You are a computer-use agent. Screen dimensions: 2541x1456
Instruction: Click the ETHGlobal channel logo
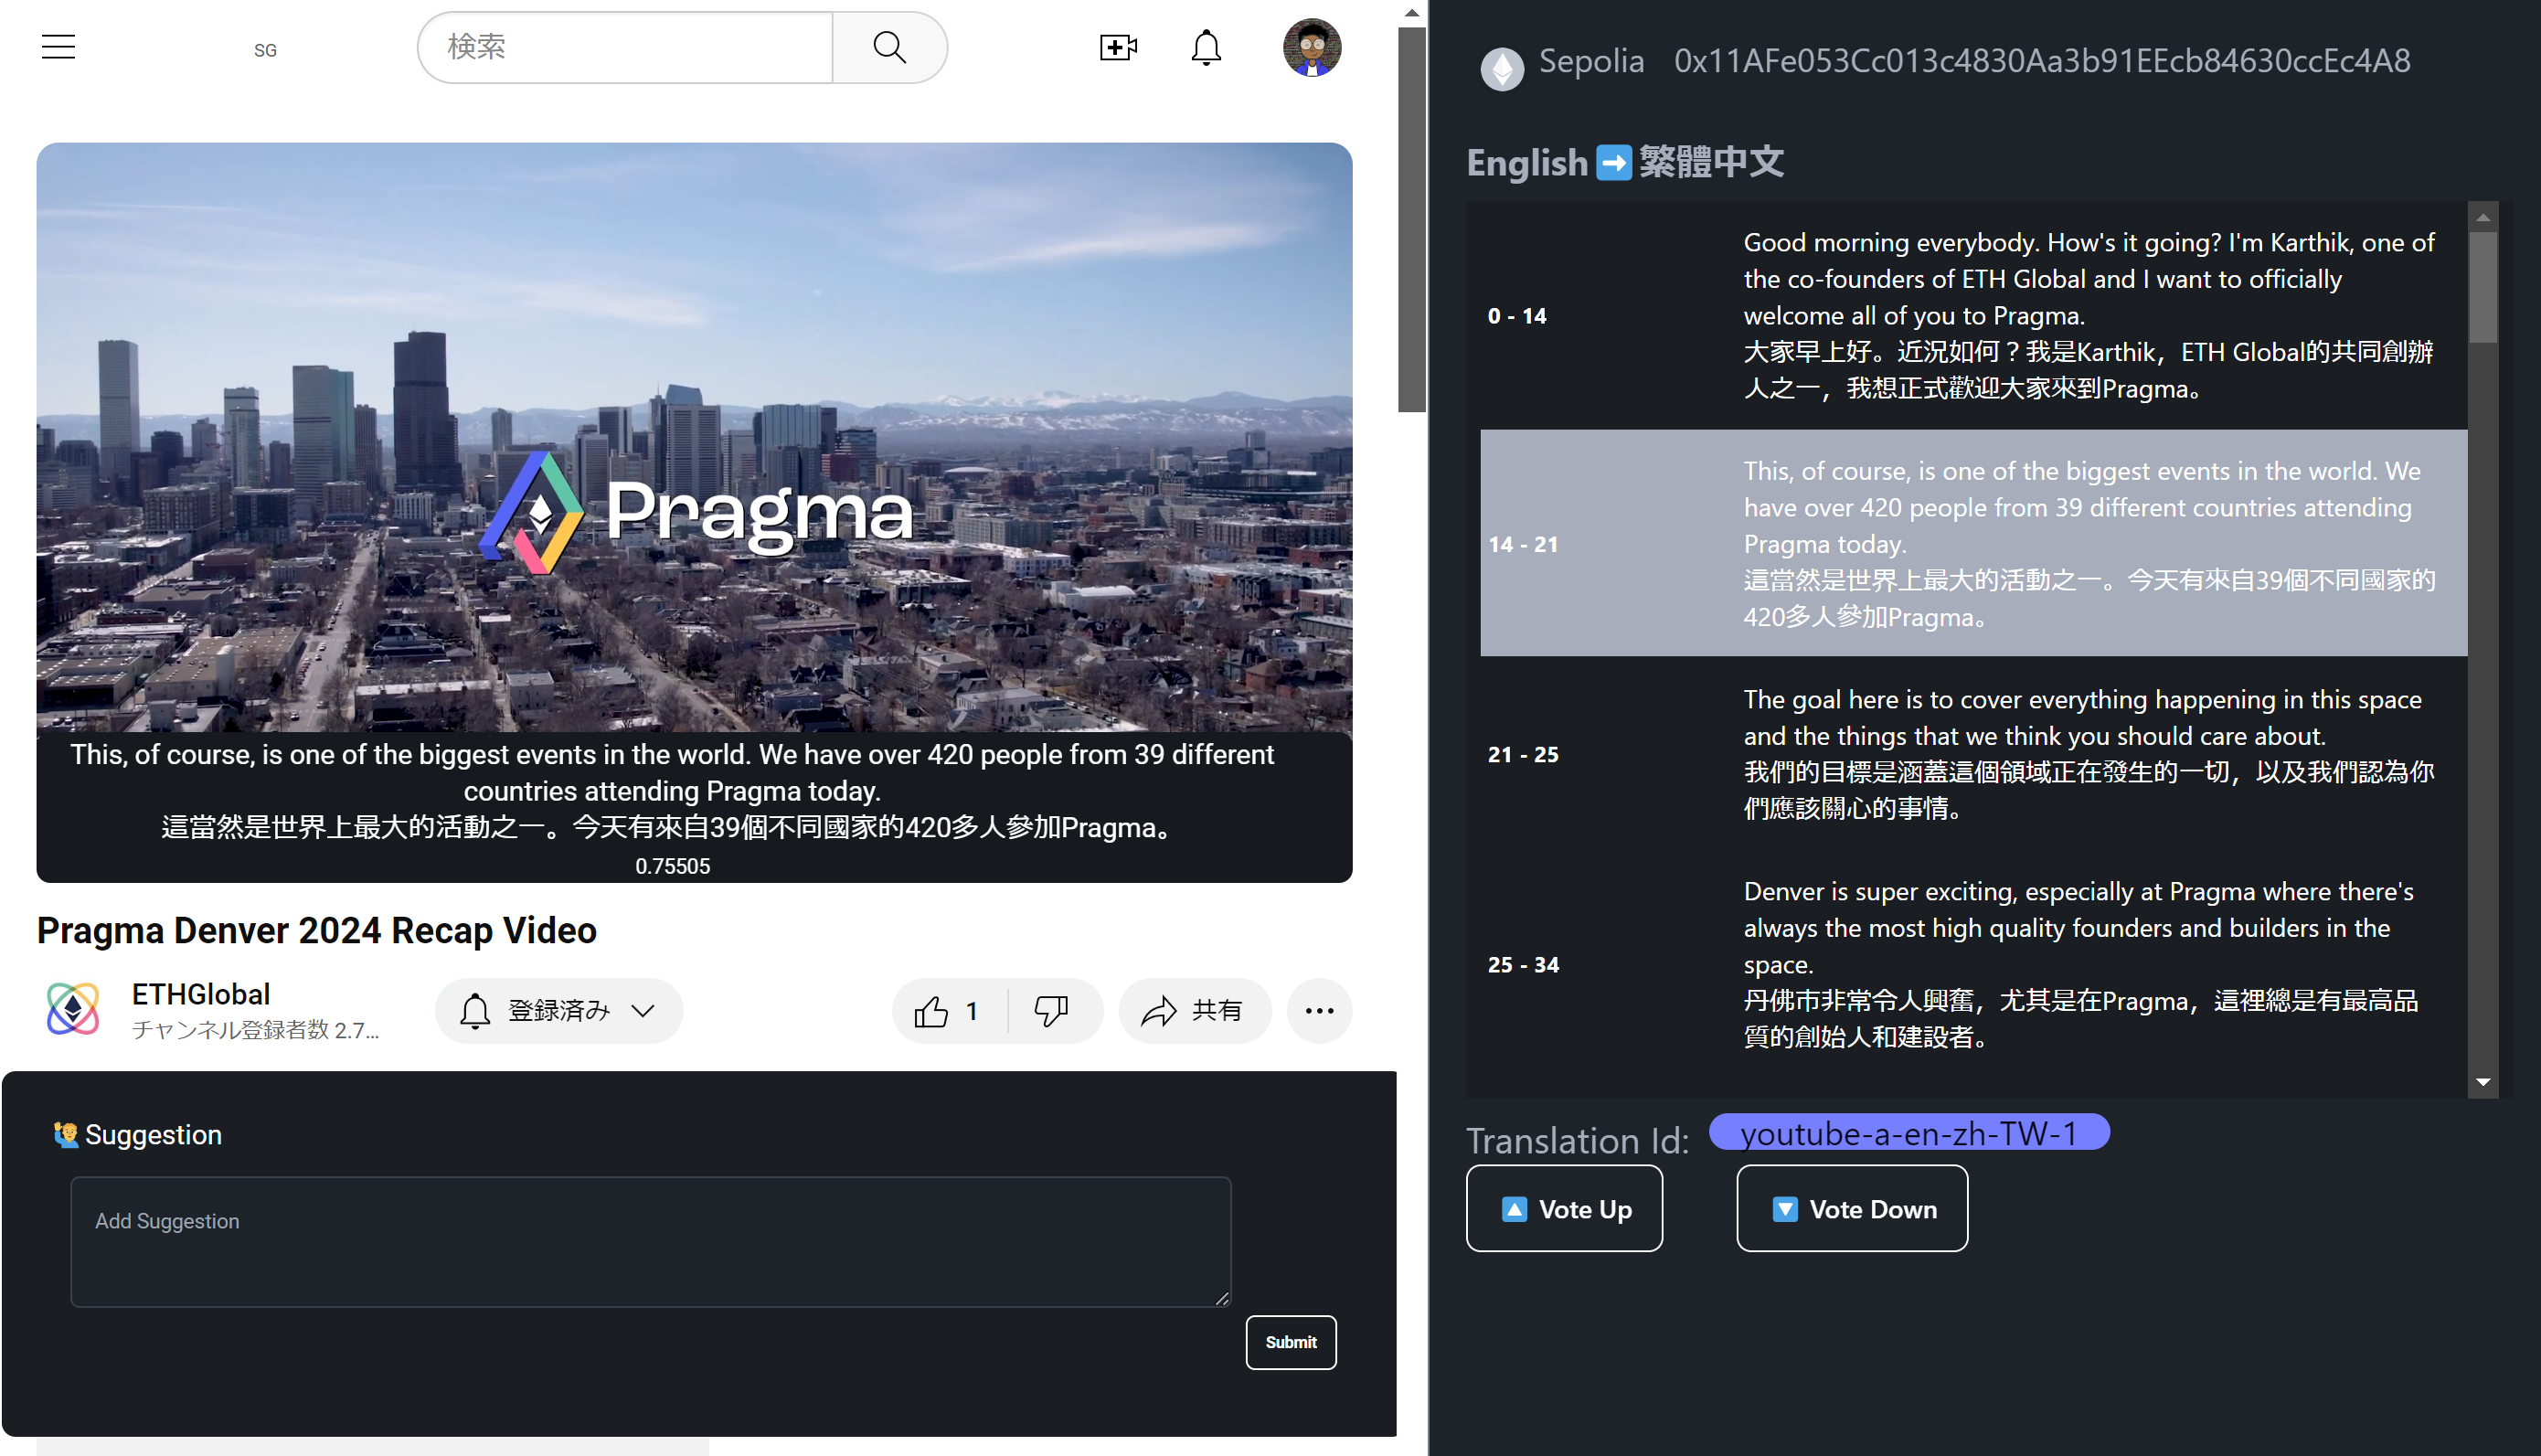(73, 1009)
